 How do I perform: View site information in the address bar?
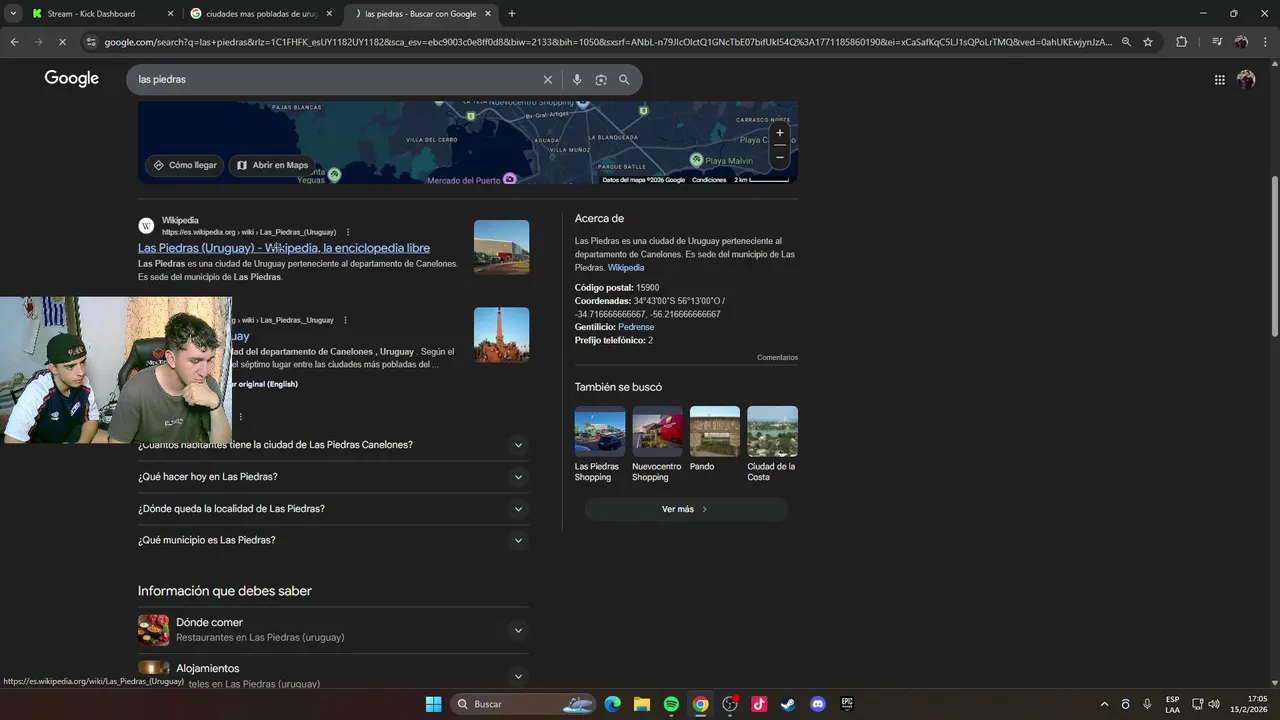[x=91, y=42]
